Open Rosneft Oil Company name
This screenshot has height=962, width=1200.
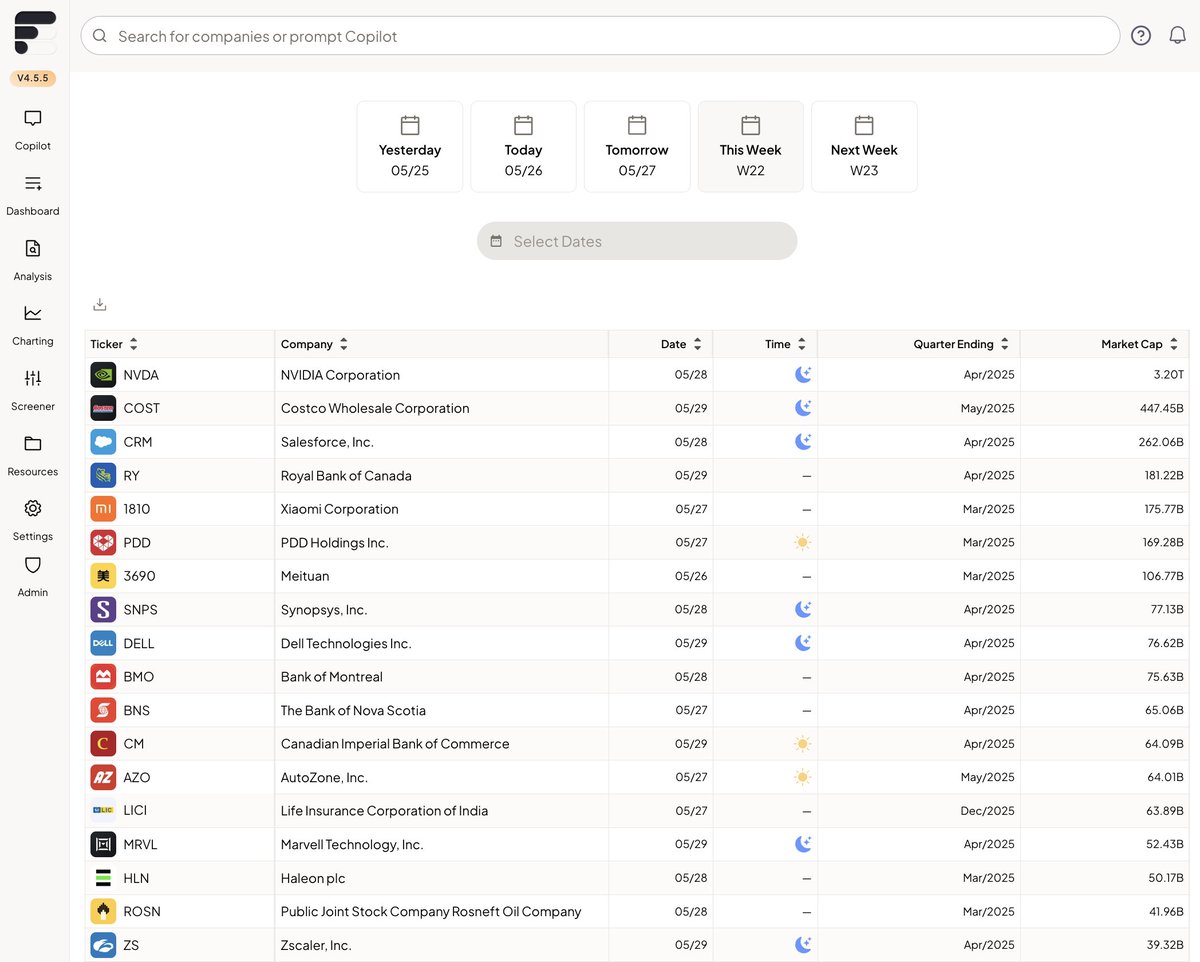(431, 911)
